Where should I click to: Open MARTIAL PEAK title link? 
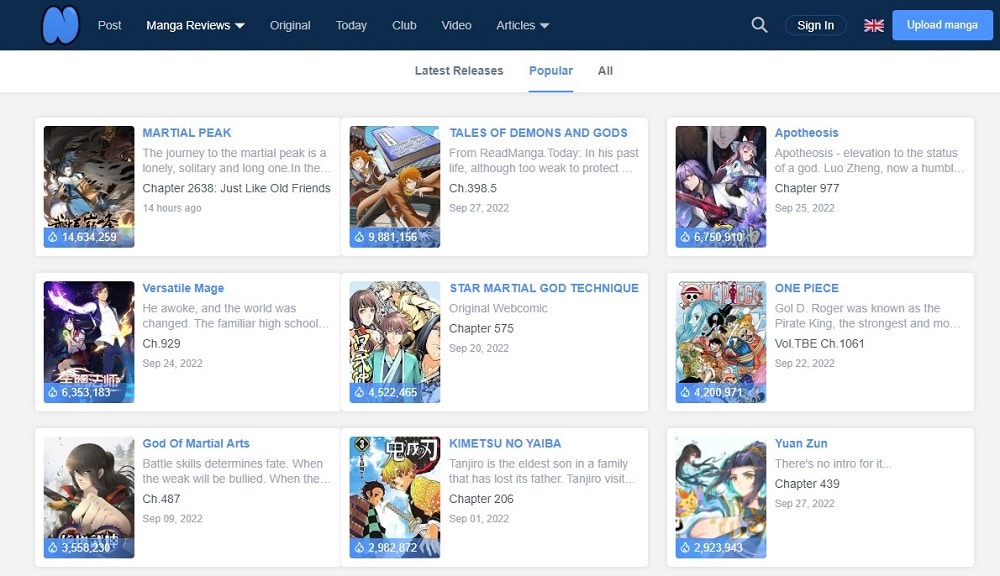click(x=186, y=133)
